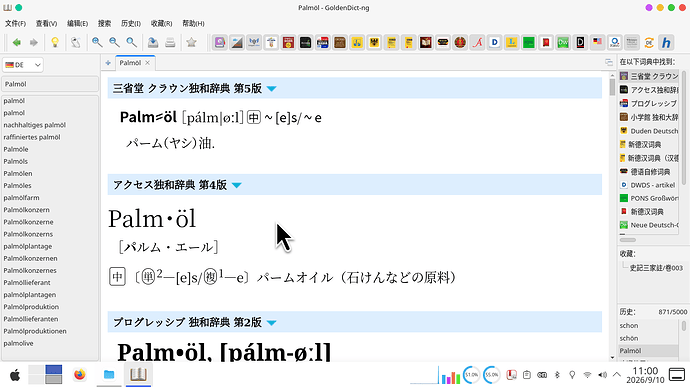Click the Palmöl search input field

50,84
